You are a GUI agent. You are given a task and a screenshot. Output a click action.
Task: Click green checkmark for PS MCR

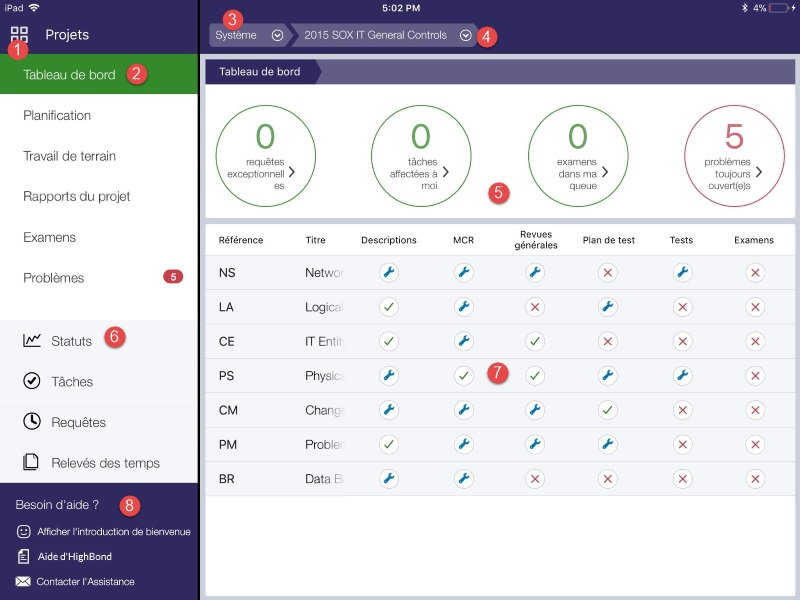463,376
